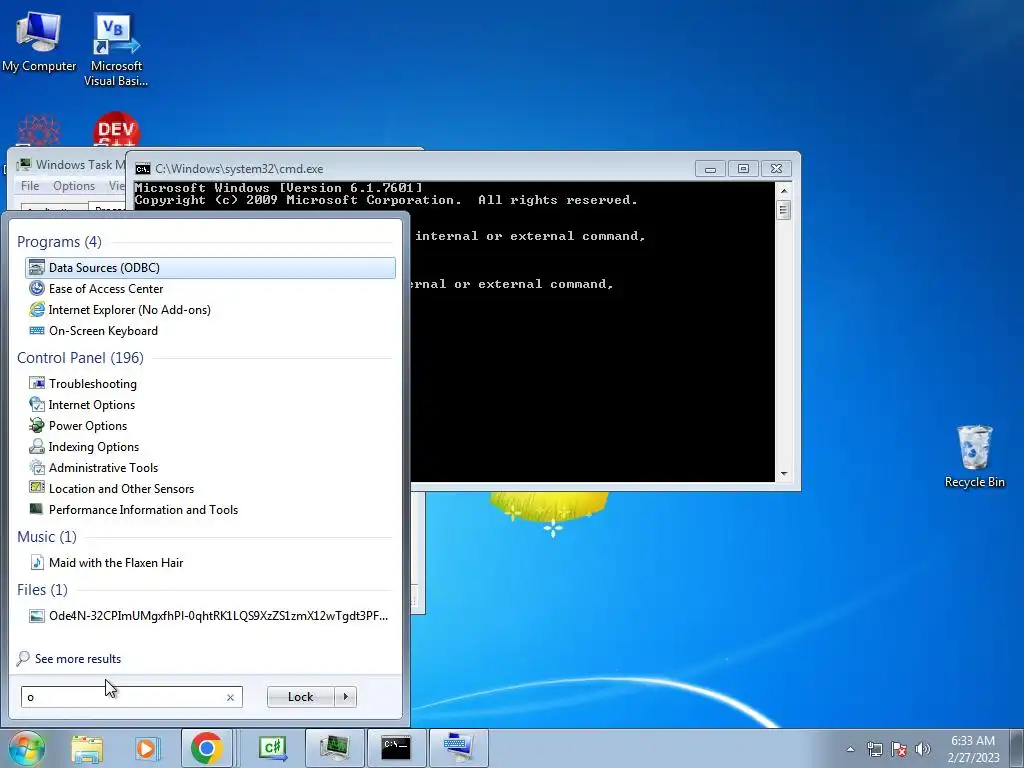Screen dimensions: 1024x768
Task: Click the volume speaker tray icon
Action: coord(923,749)
